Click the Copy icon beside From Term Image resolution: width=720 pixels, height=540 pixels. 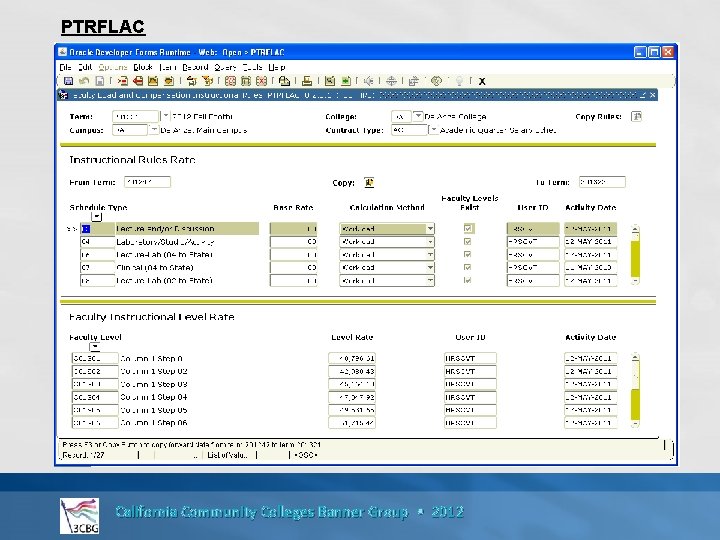point(369,182)
